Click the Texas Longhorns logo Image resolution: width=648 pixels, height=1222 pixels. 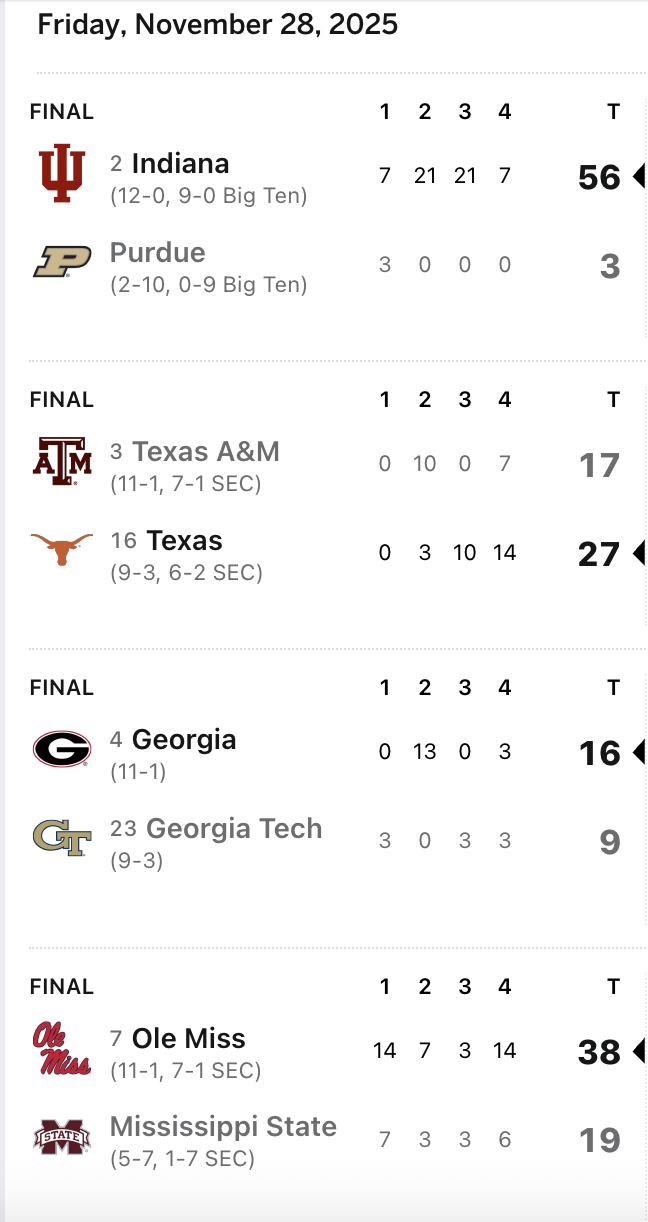point(62,549)
